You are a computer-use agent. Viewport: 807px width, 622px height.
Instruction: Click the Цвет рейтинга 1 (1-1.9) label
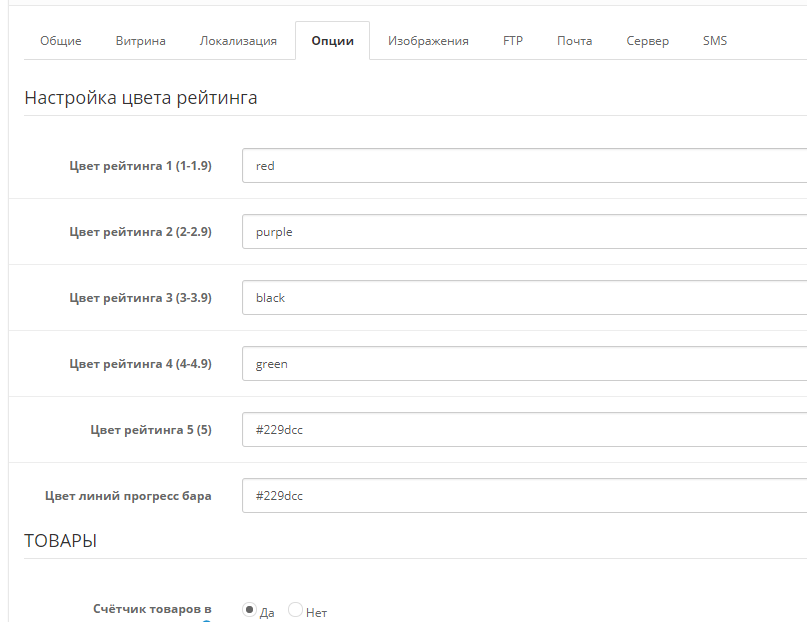[x=141, y=166]
